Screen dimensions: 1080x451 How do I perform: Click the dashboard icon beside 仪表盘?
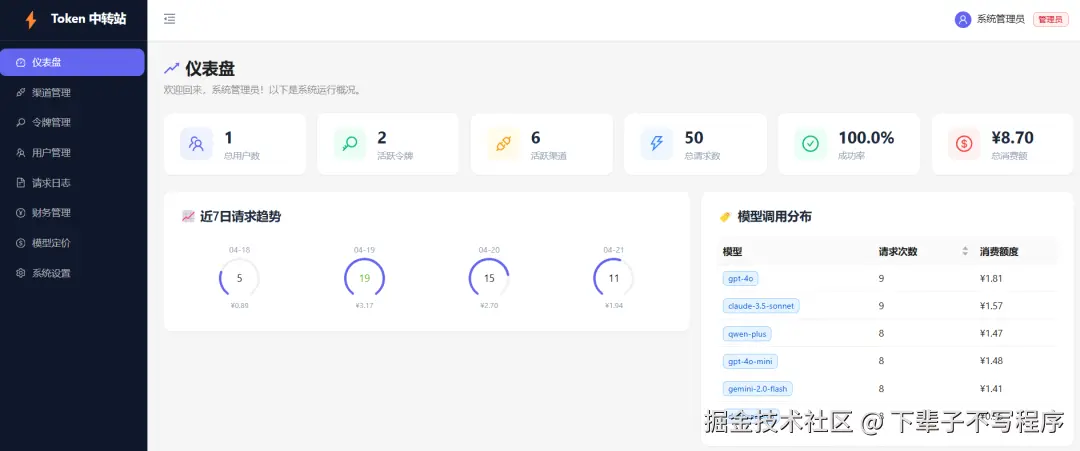(21, 63)
